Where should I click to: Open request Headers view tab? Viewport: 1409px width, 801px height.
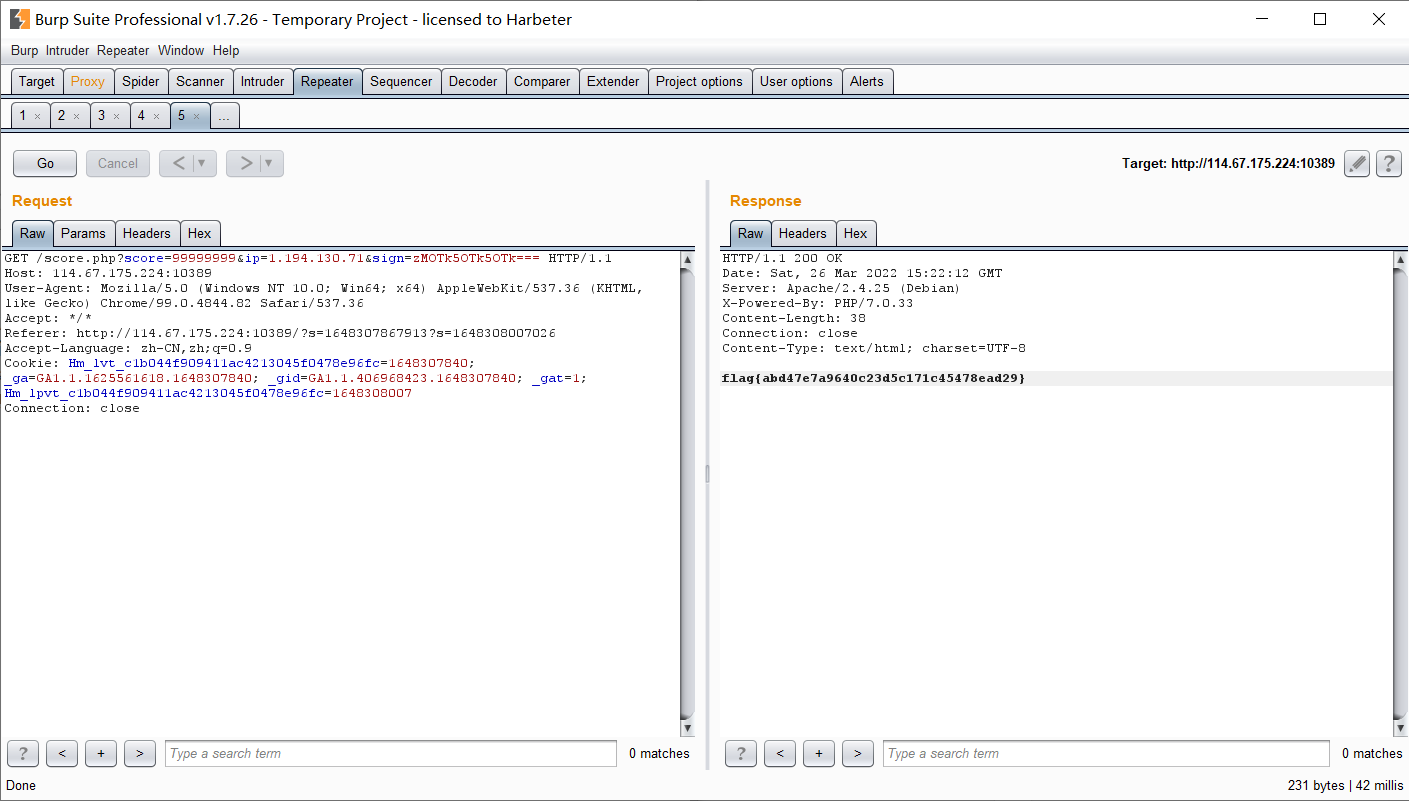[x=147, y=233]
